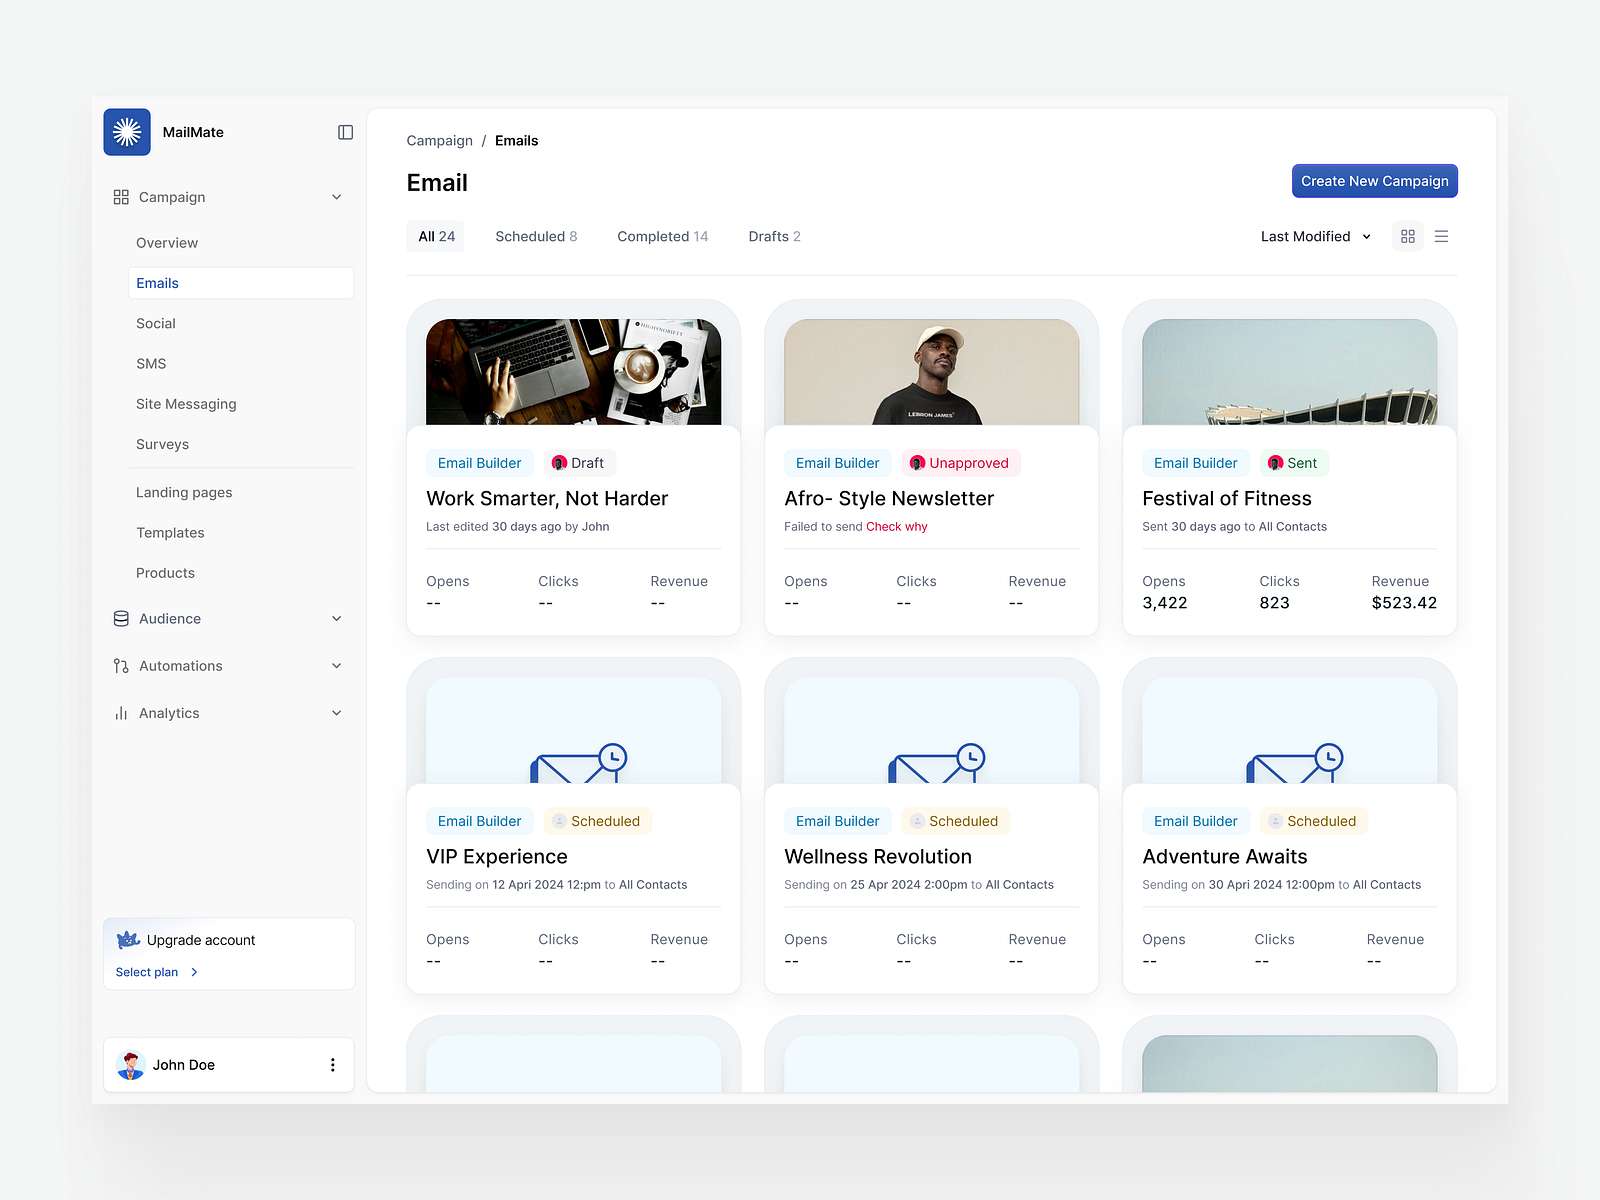This screenshot has width=1600, height=1200.
Task: Click the Check why link
Action: tap(896, 527)
